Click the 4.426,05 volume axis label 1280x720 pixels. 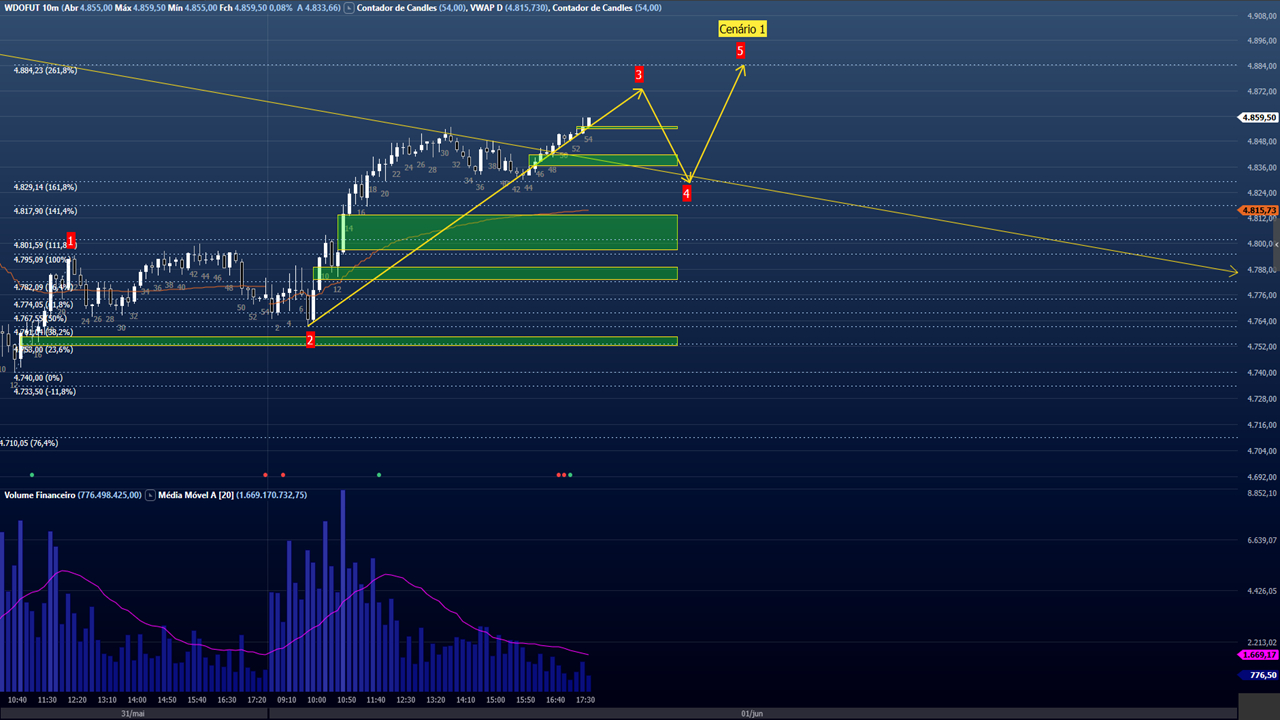pos(1262,591)
